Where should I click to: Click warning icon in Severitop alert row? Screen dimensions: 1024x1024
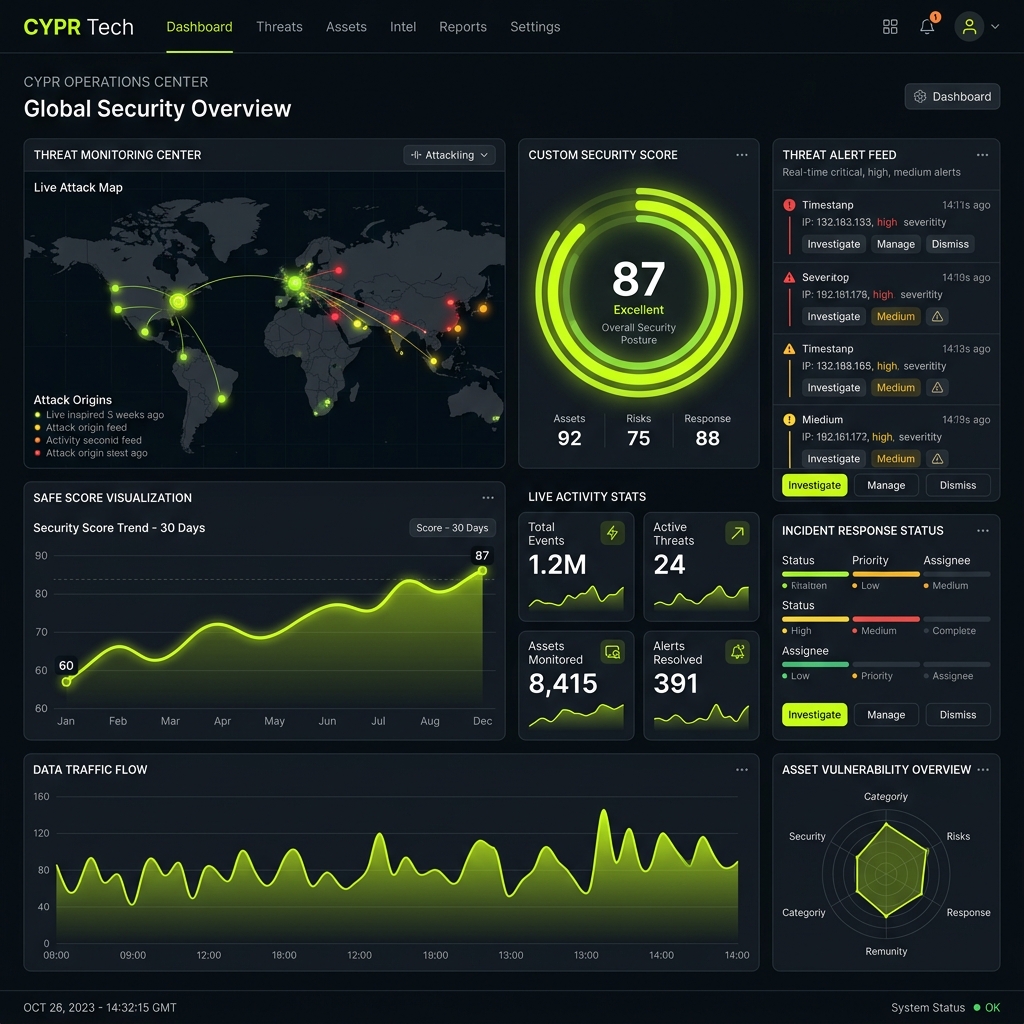point(937,317)
